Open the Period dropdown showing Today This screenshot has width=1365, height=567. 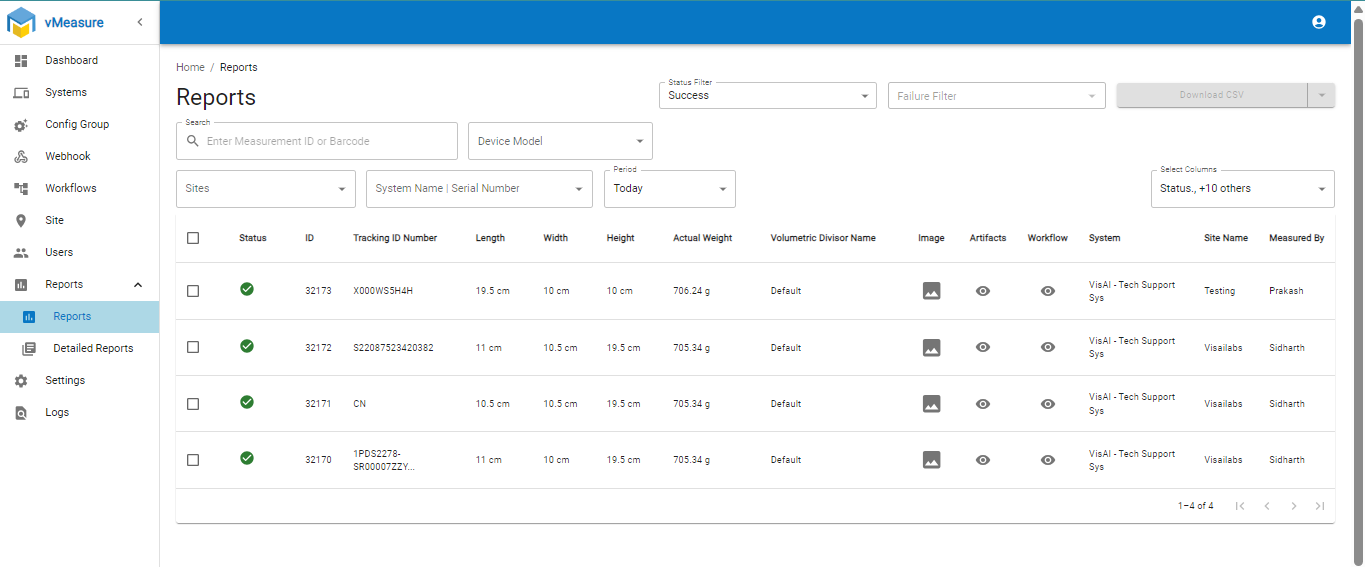669,189
